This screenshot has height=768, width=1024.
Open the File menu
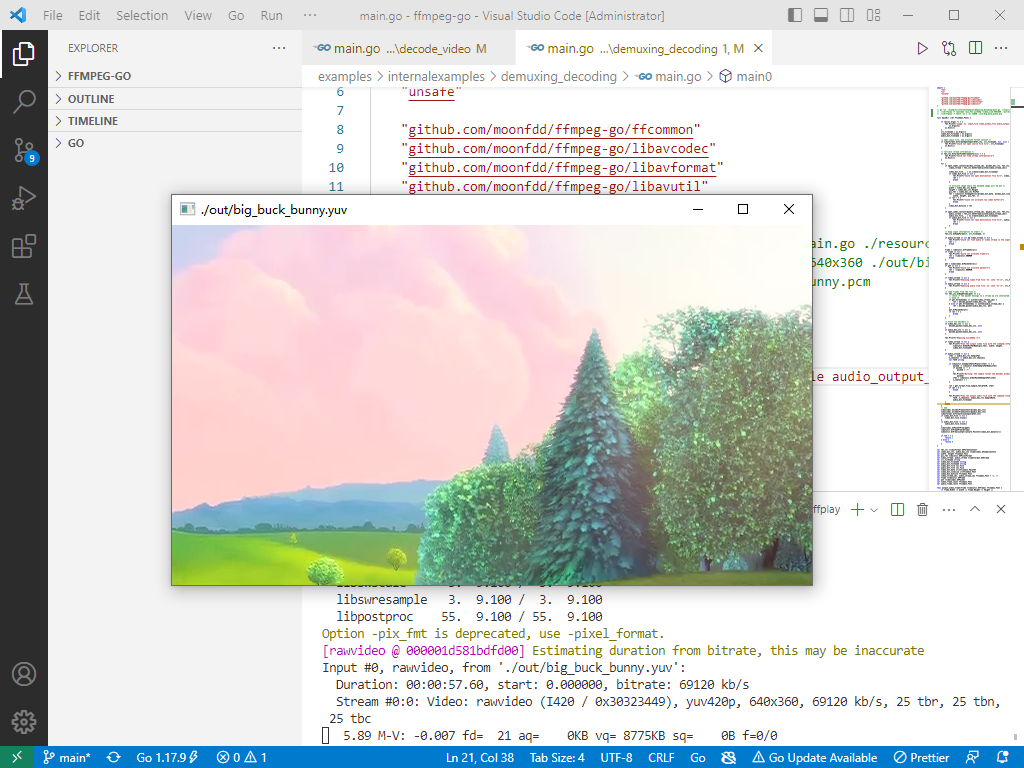tap(52, 15)
